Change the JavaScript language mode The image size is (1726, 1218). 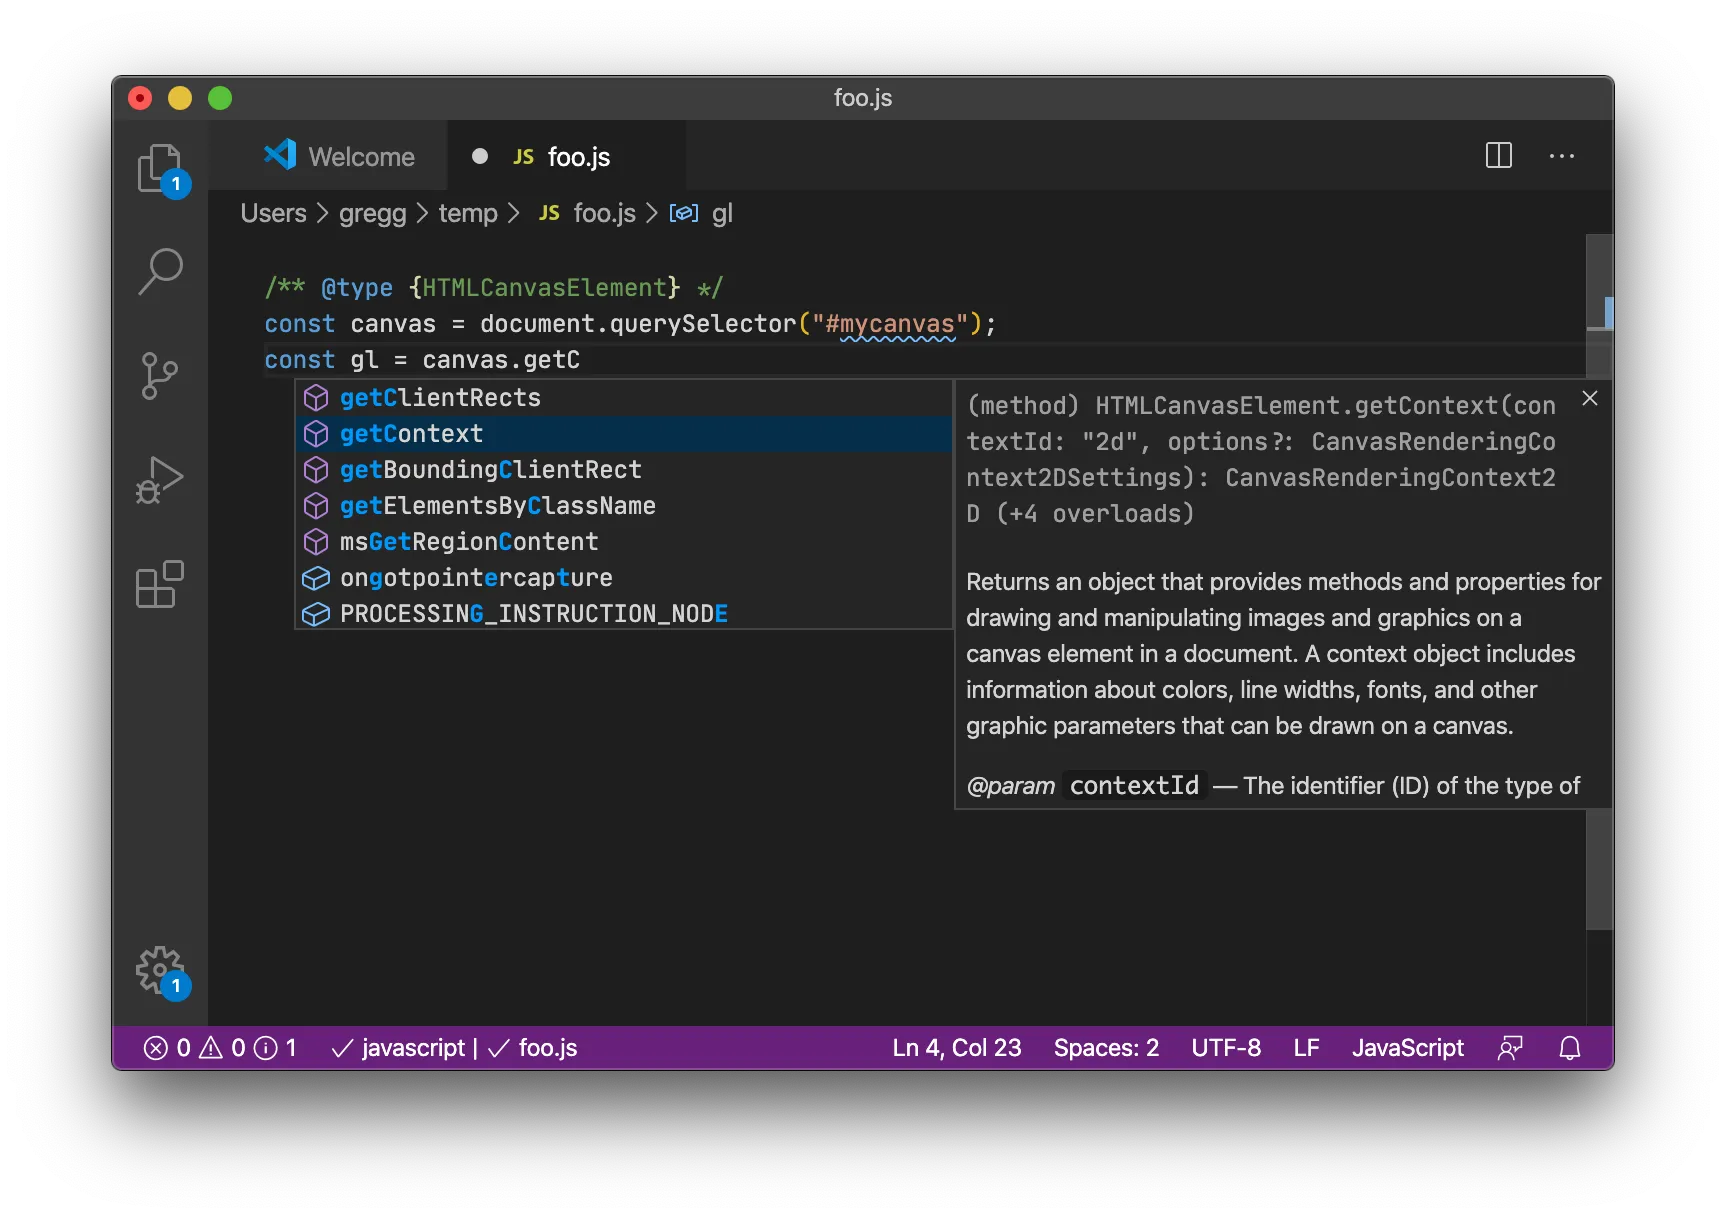click(1407, 1048)
